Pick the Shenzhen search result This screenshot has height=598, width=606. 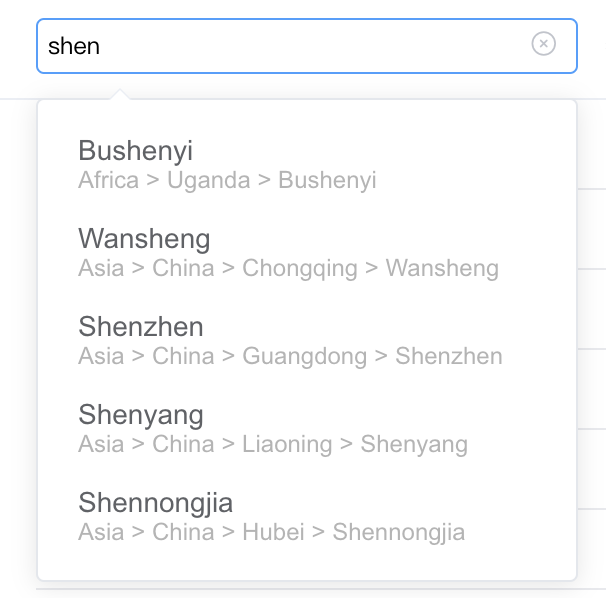click(141, 327)
